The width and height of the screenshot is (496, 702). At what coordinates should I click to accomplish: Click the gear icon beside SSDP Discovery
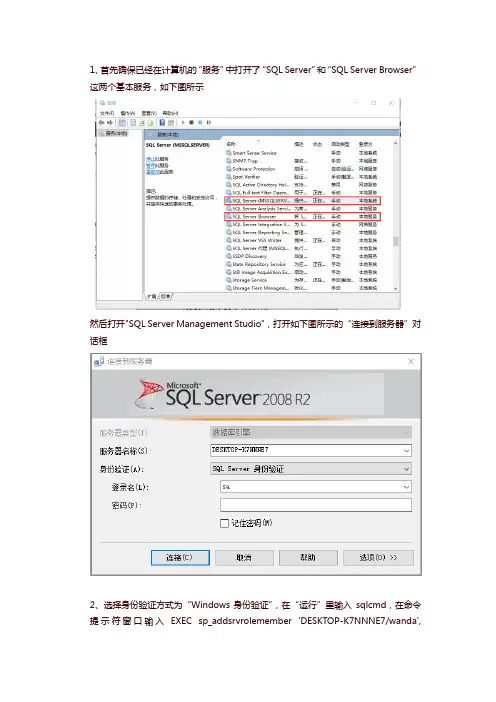tap(229, 256)
